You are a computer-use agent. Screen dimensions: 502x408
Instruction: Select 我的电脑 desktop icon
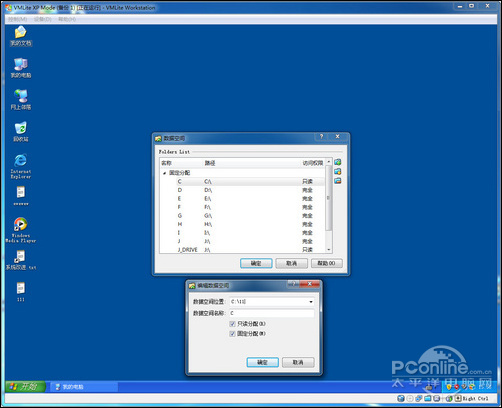click(21, 68)
